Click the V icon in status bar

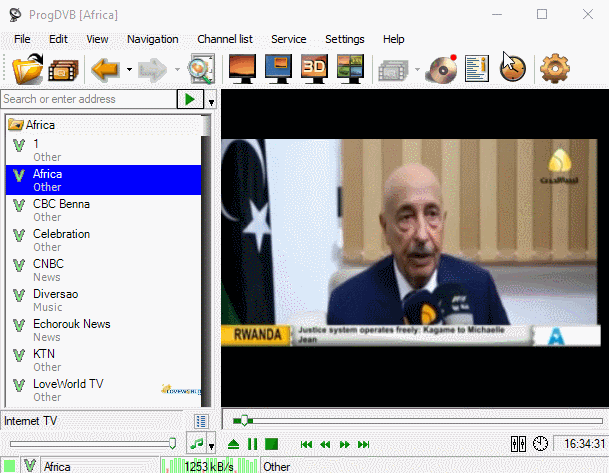pos(30,465)
